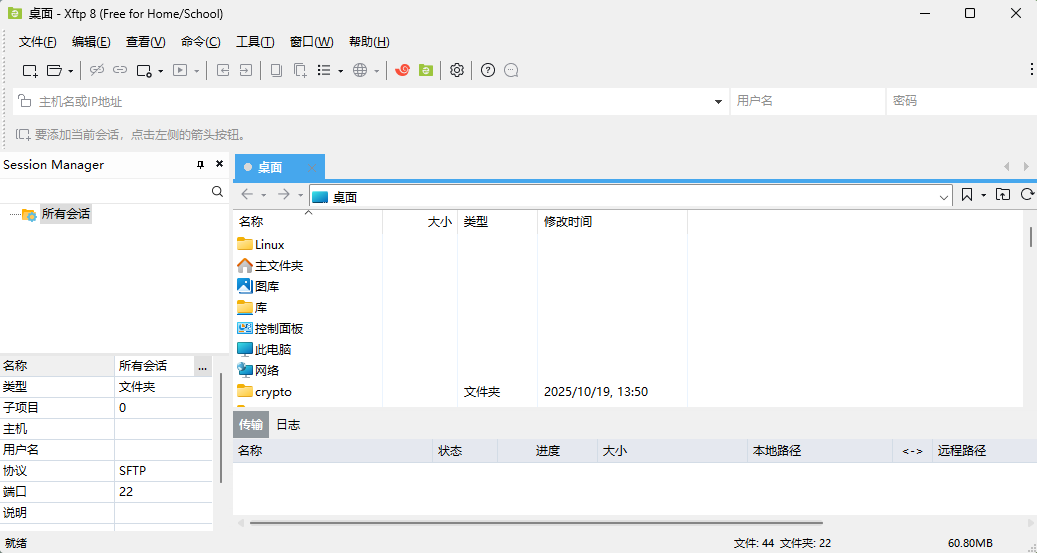Sort files by 修改时间 column header

568,222
